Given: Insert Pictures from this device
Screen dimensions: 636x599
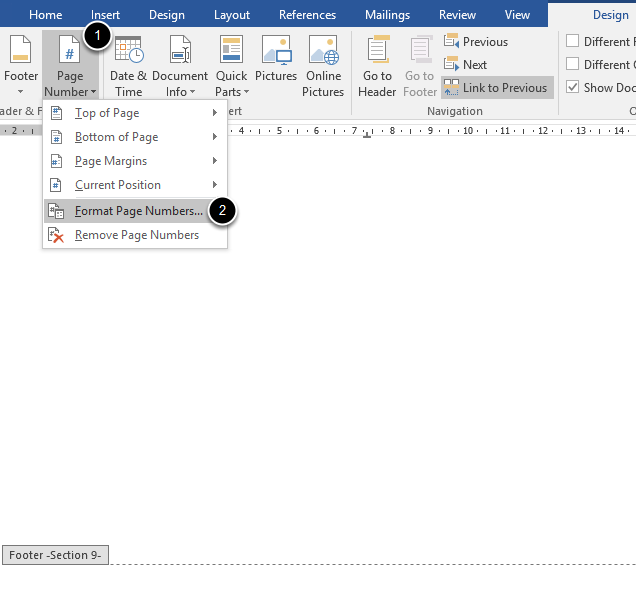Looking at the screenshot, I should point(276,49).
